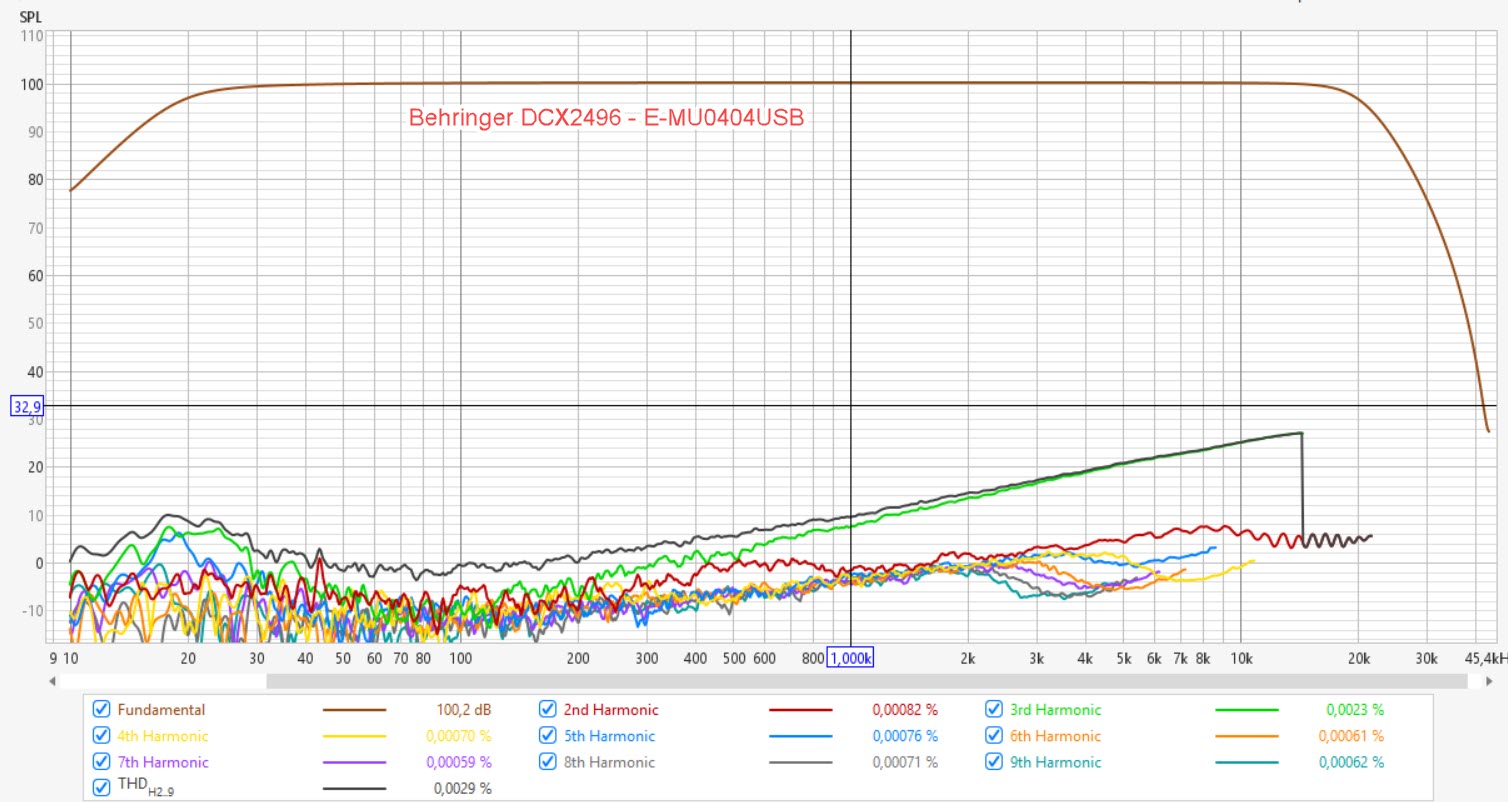Click the 9th Harmonic legend label
Viewport: 1508px width, 802px height.
point(1057,762)
